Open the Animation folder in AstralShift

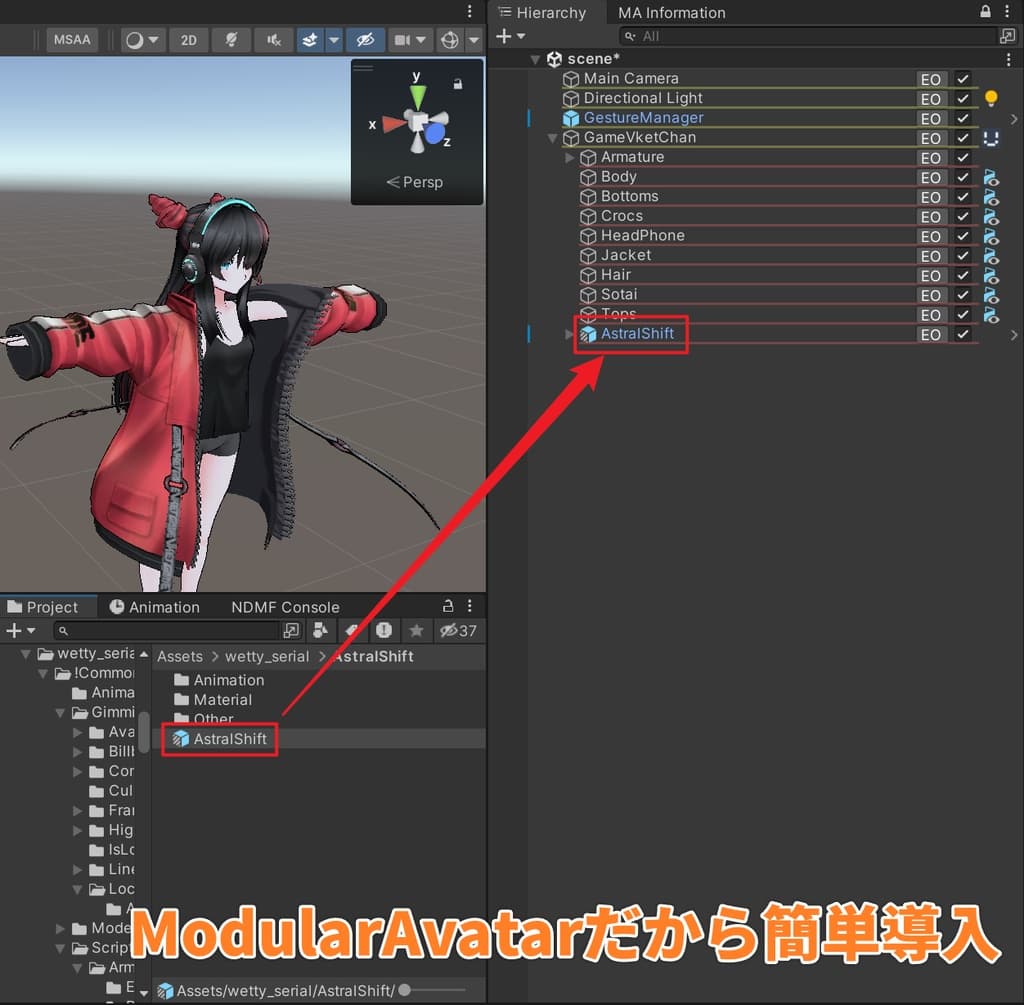(219, 680)
